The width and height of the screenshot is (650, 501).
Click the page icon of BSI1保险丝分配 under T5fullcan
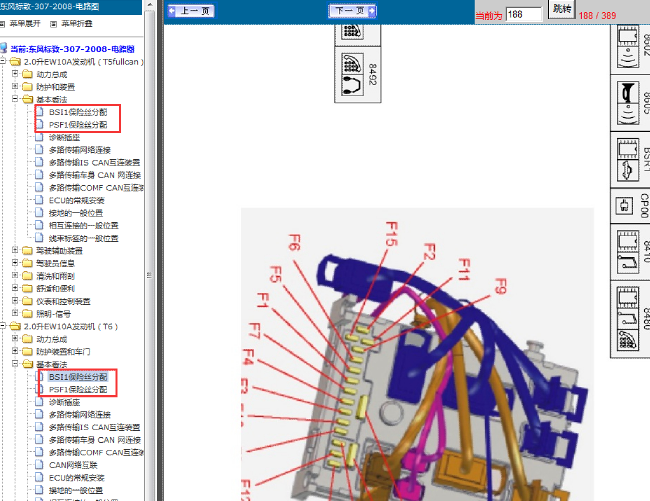tap(39, 111)
